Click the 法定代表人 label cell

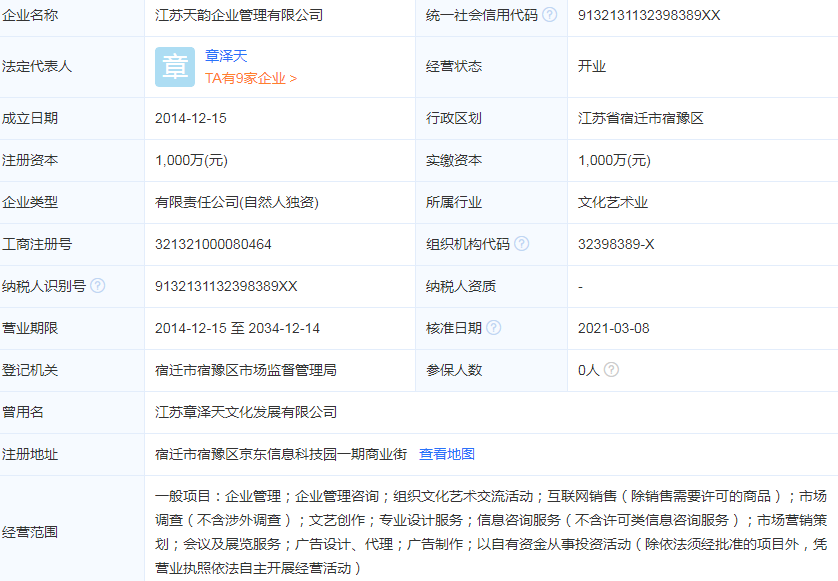(72, 66)
